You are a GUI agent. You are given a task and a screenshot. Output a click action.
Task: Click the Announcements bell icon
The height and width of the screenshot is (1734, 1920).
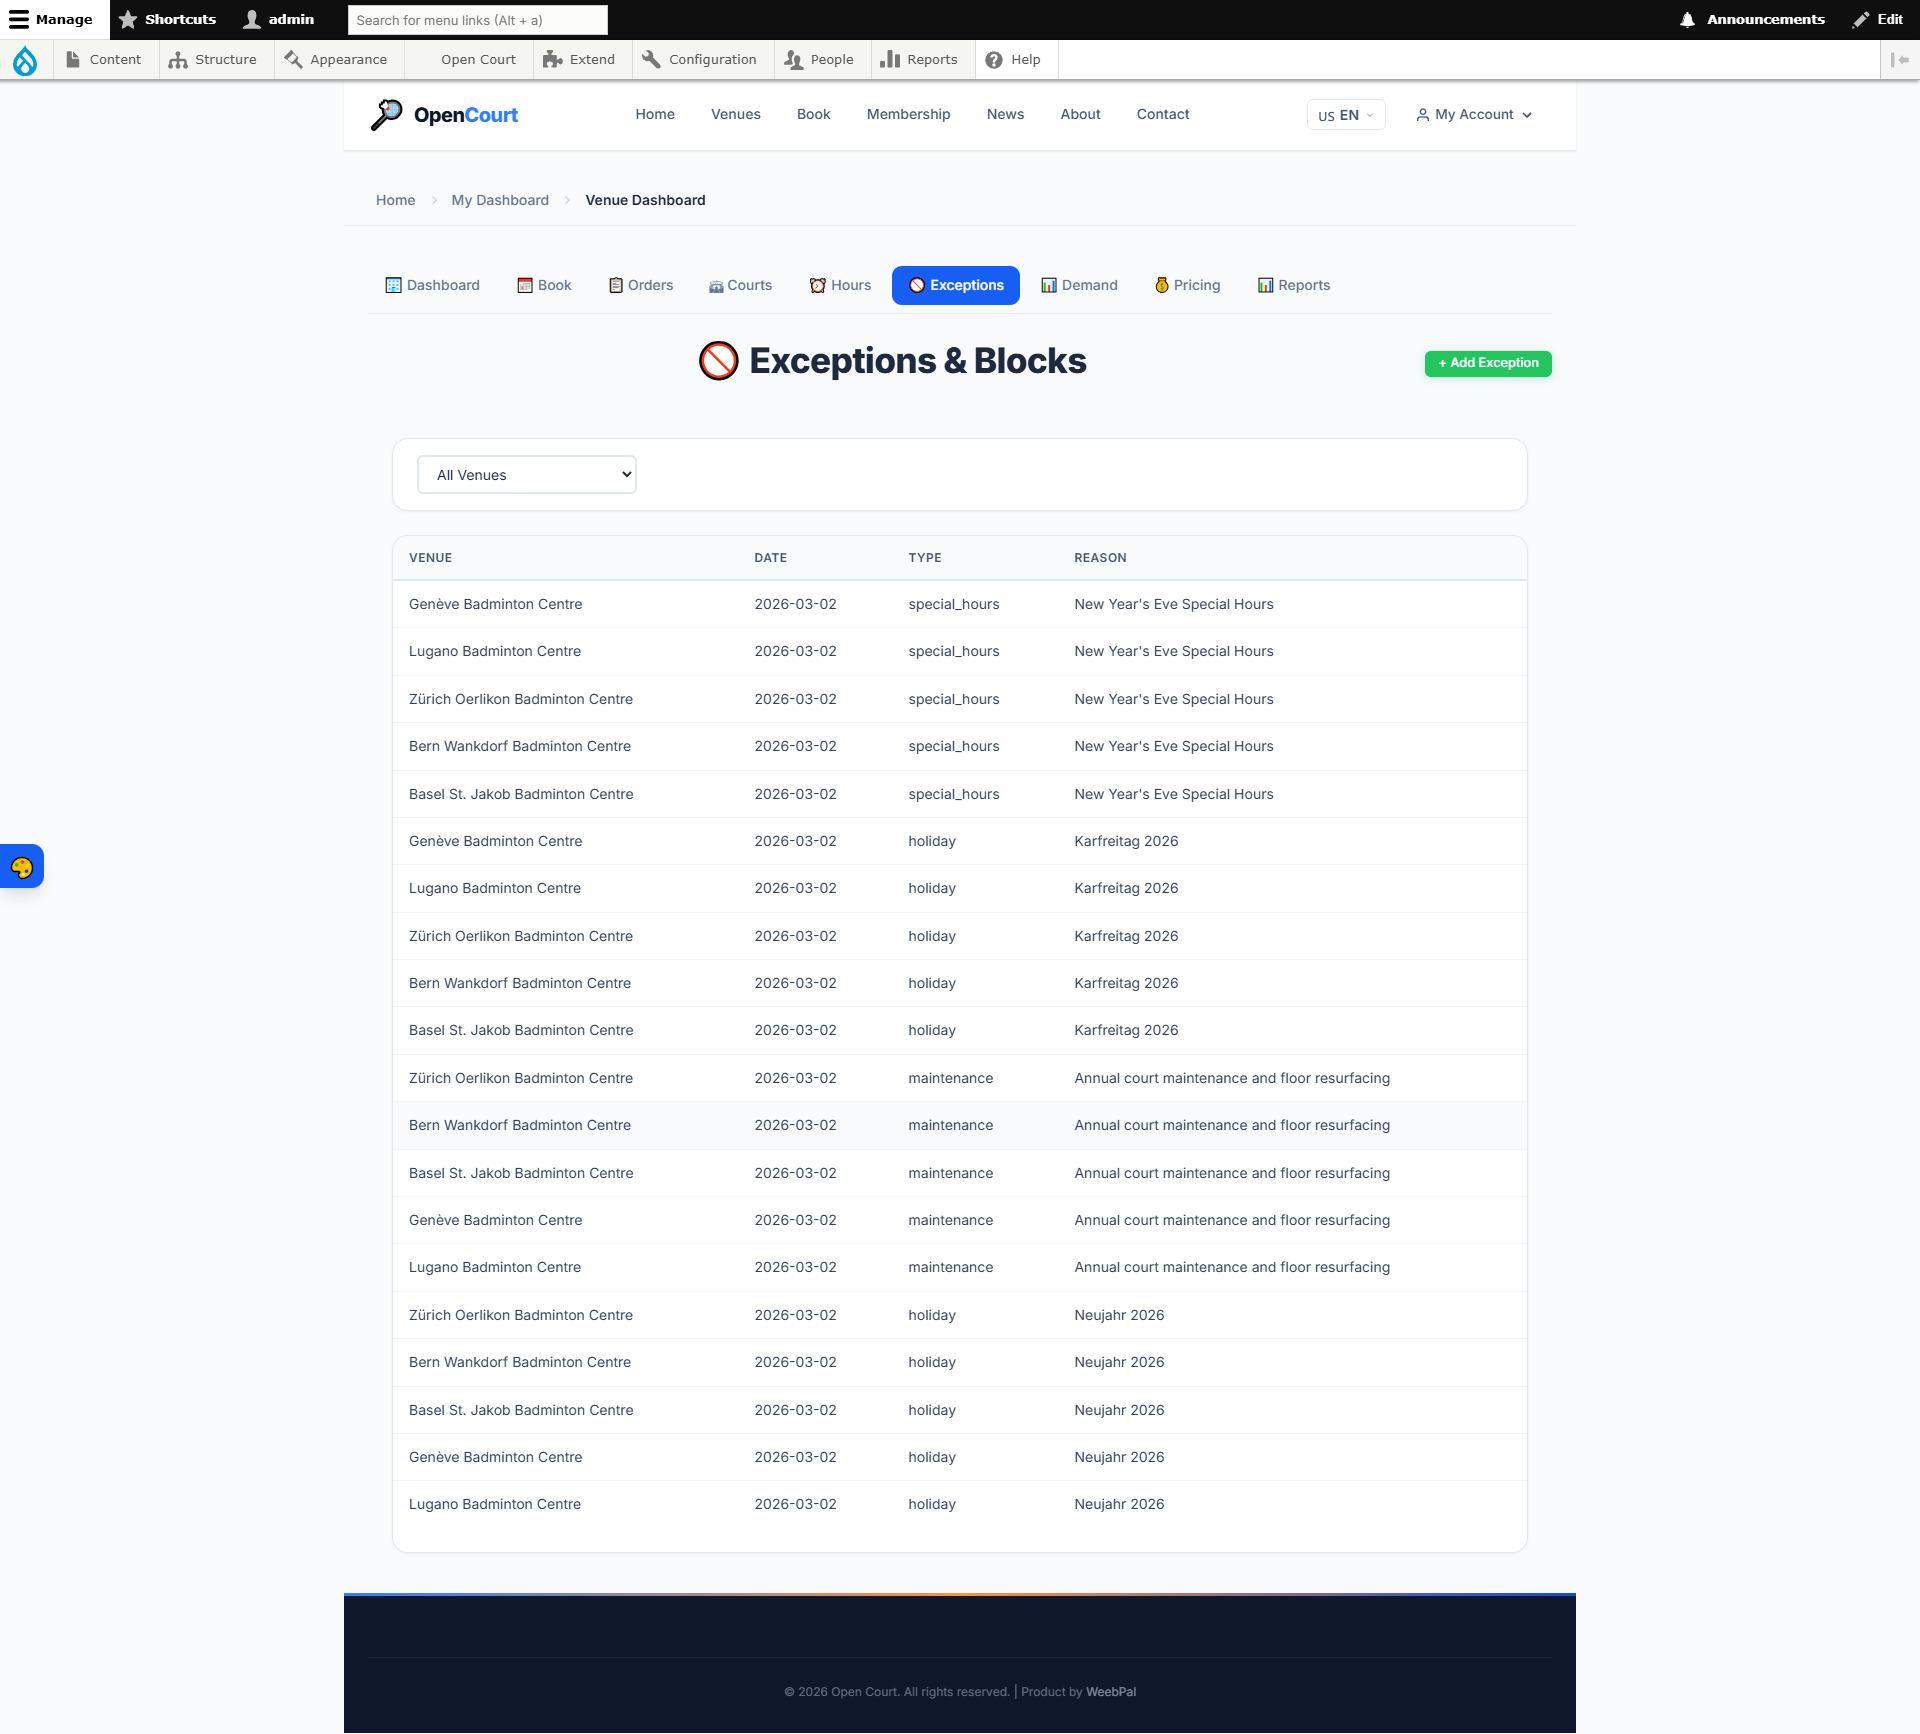[x=1687, y=19]
